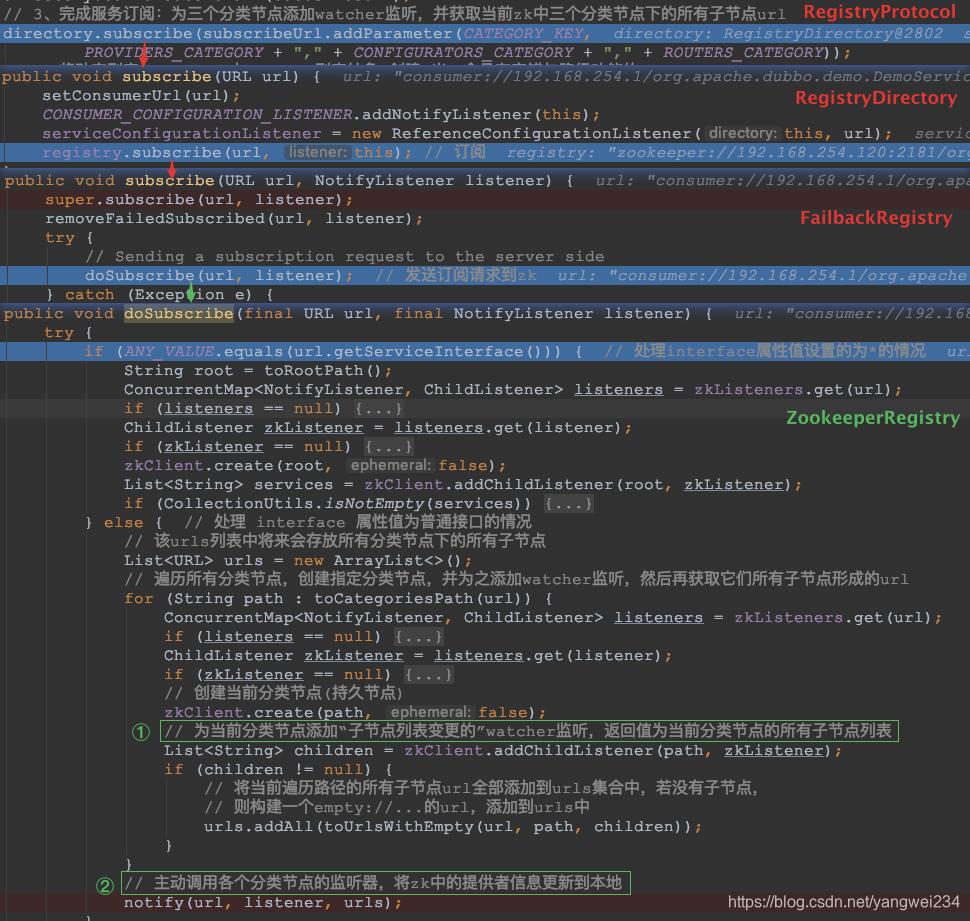This screenshot has height=921, width=970.
Task: Click the ReferenceConfigurationListener constructor name
Action: pos(541,134)
